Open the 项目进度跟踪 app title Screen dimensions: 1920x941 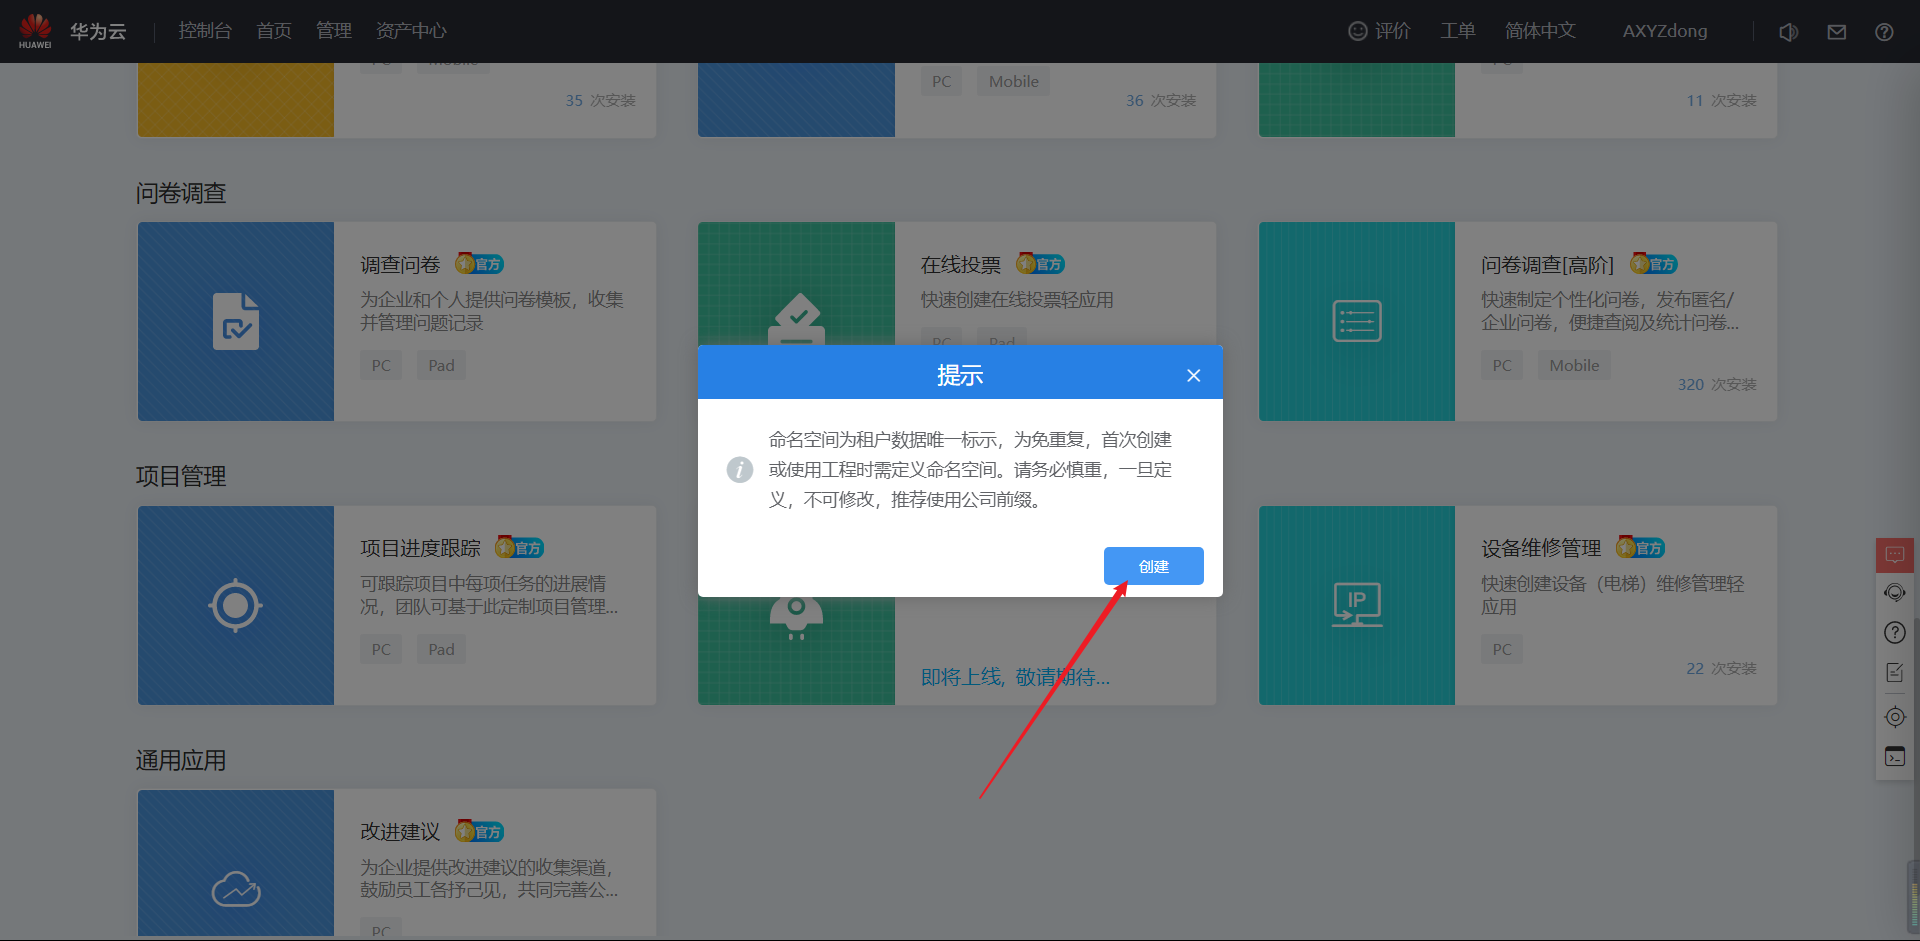click(x=420, y=548)
